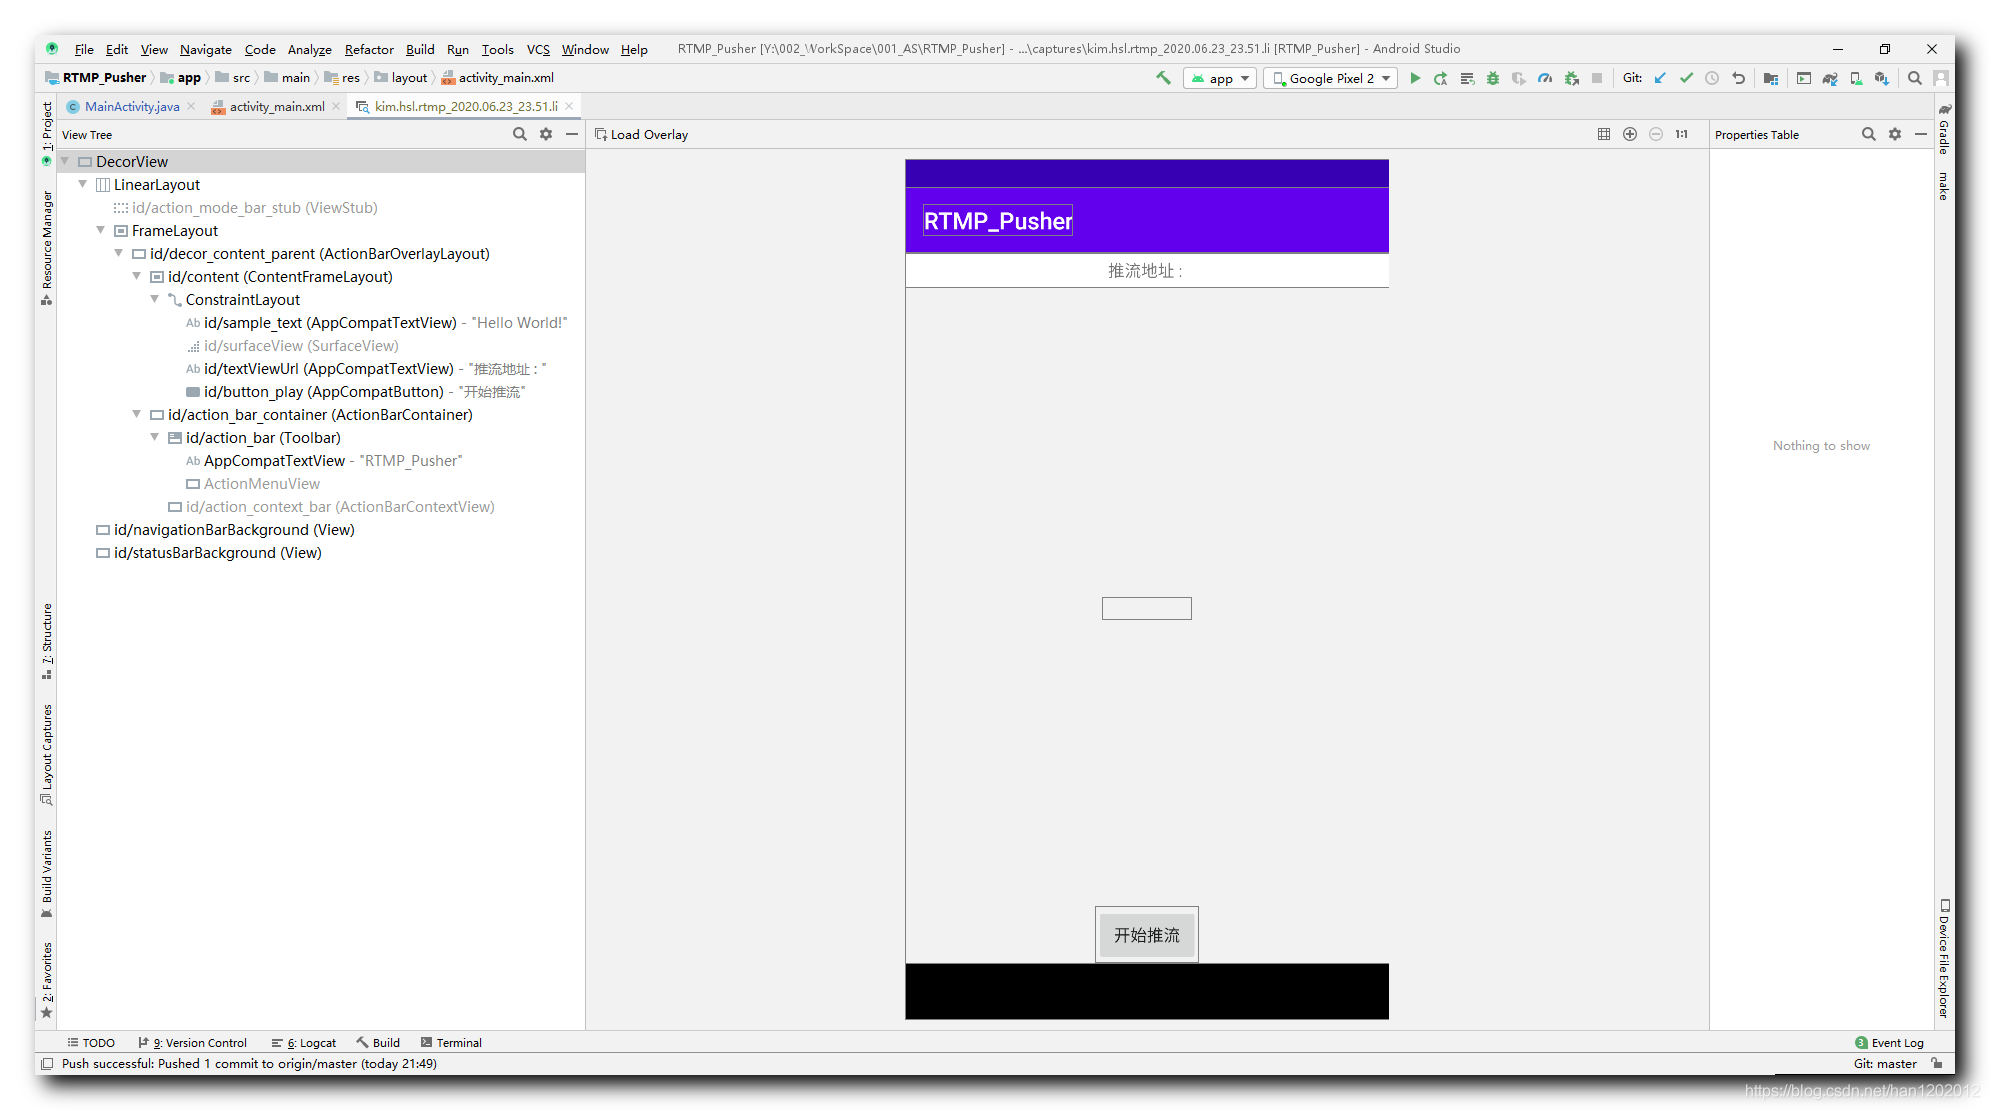Open the Android profiler gauge icon
This screenshot has height=1110, width=1990.
pos(1545,78)
